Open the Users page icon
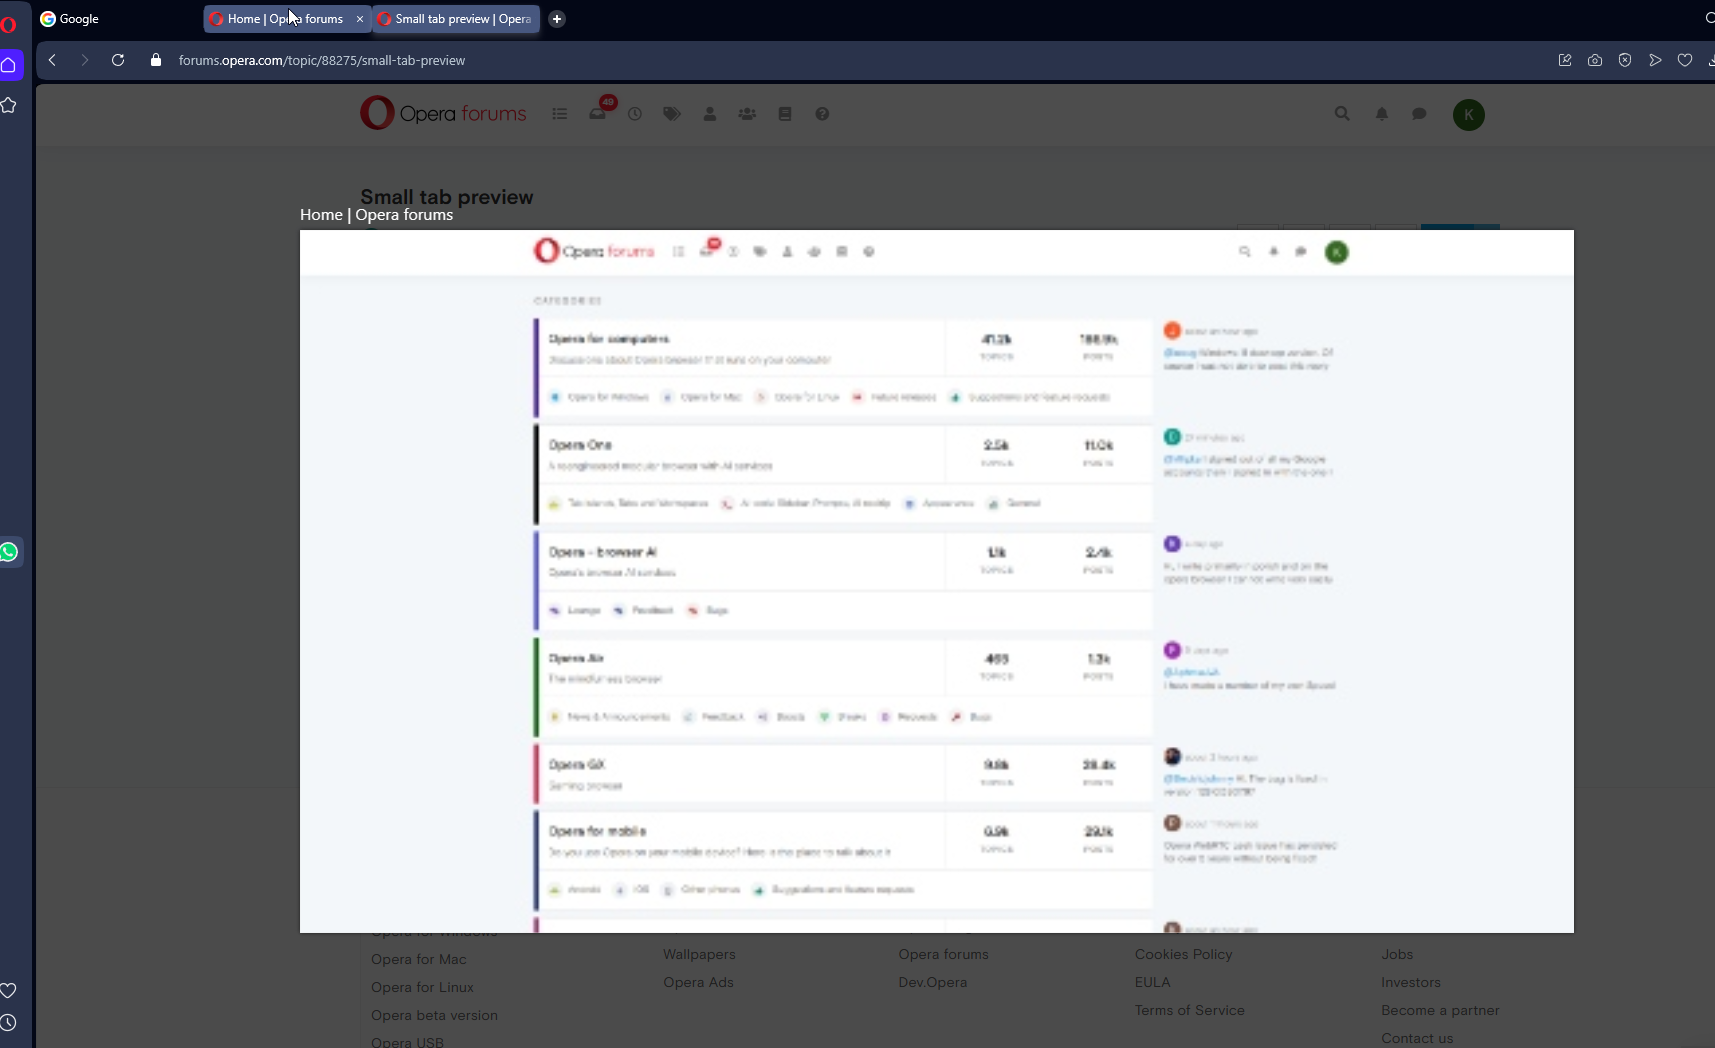Image resolution: width=1715 pixels, height=1048 pixels. tap(709, 114)
